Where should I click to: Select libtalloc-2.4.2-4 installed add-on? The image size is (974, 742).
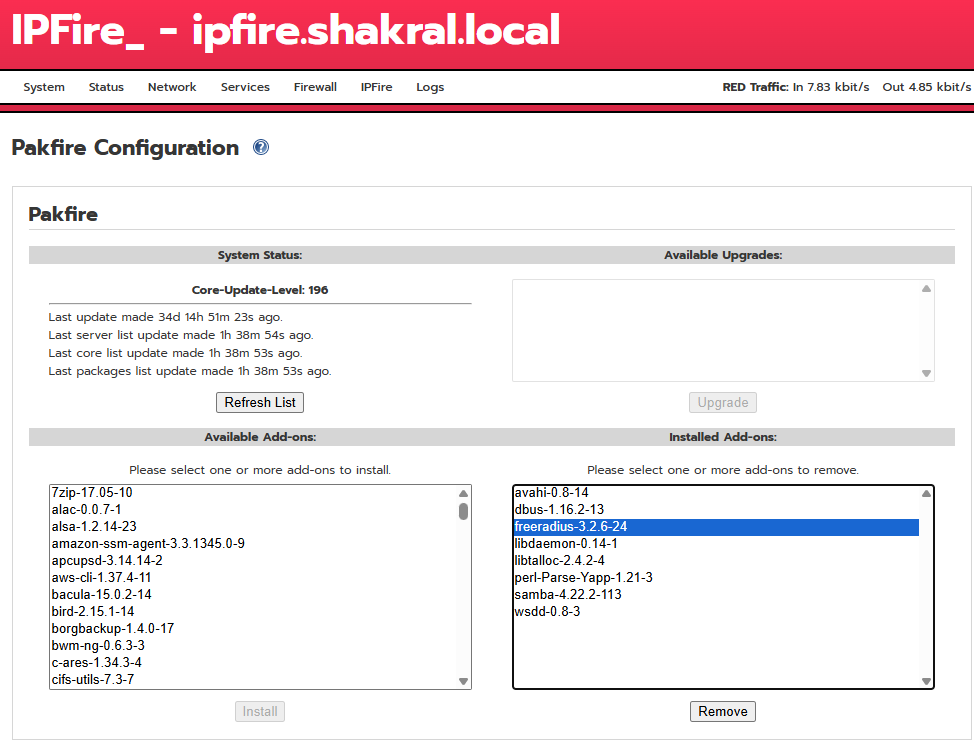(x=716, y=561)
